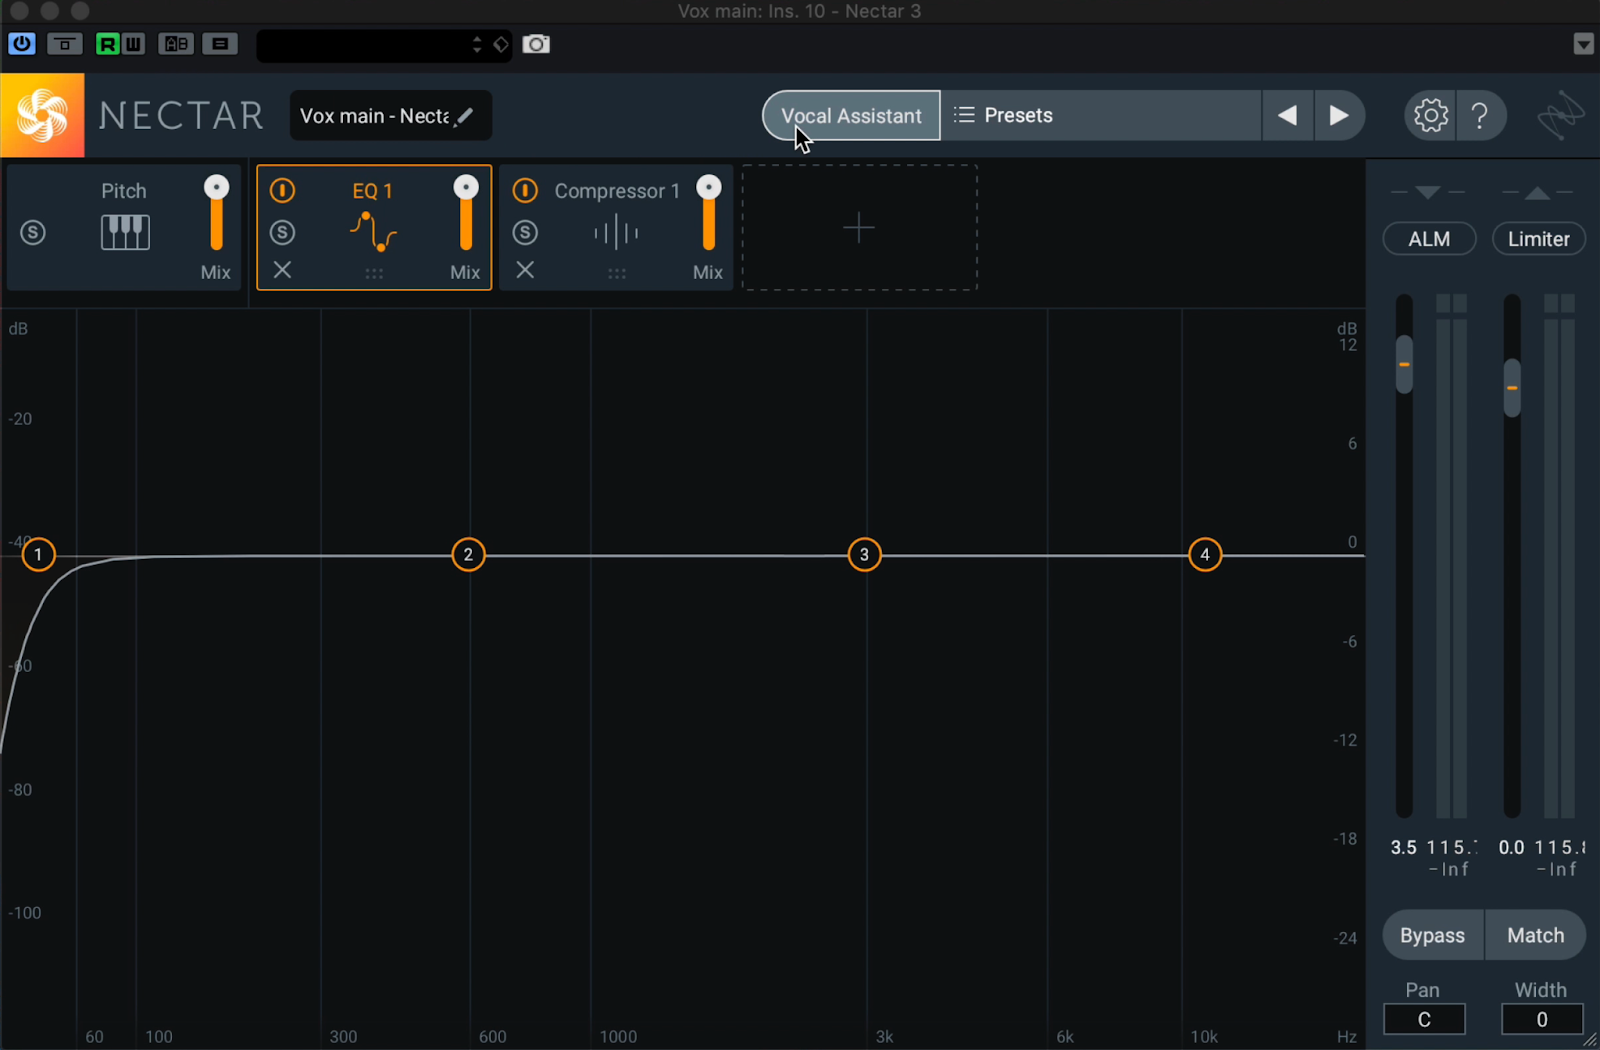Select EQ node 1
The height and width of the screenshot is (1050, 1600).
click(38, 554)
